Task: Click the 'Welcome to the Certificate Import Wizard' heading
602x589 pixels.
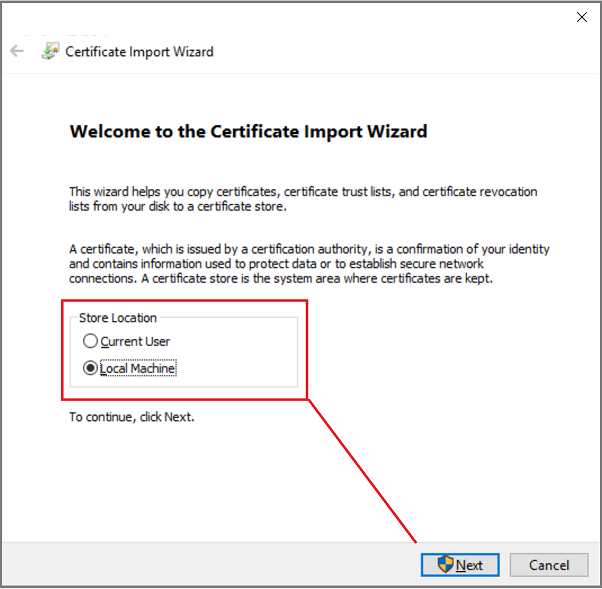Action: click(248, 132)
